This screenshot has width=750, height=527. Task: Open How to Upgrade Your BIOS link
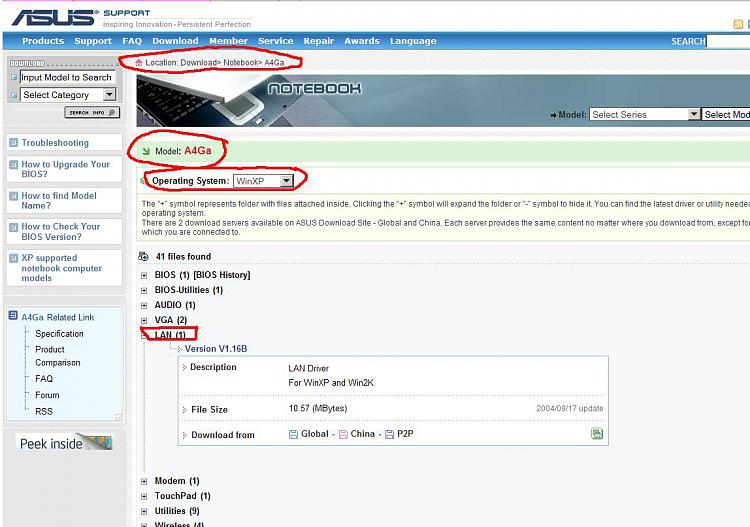pos(65,169)
